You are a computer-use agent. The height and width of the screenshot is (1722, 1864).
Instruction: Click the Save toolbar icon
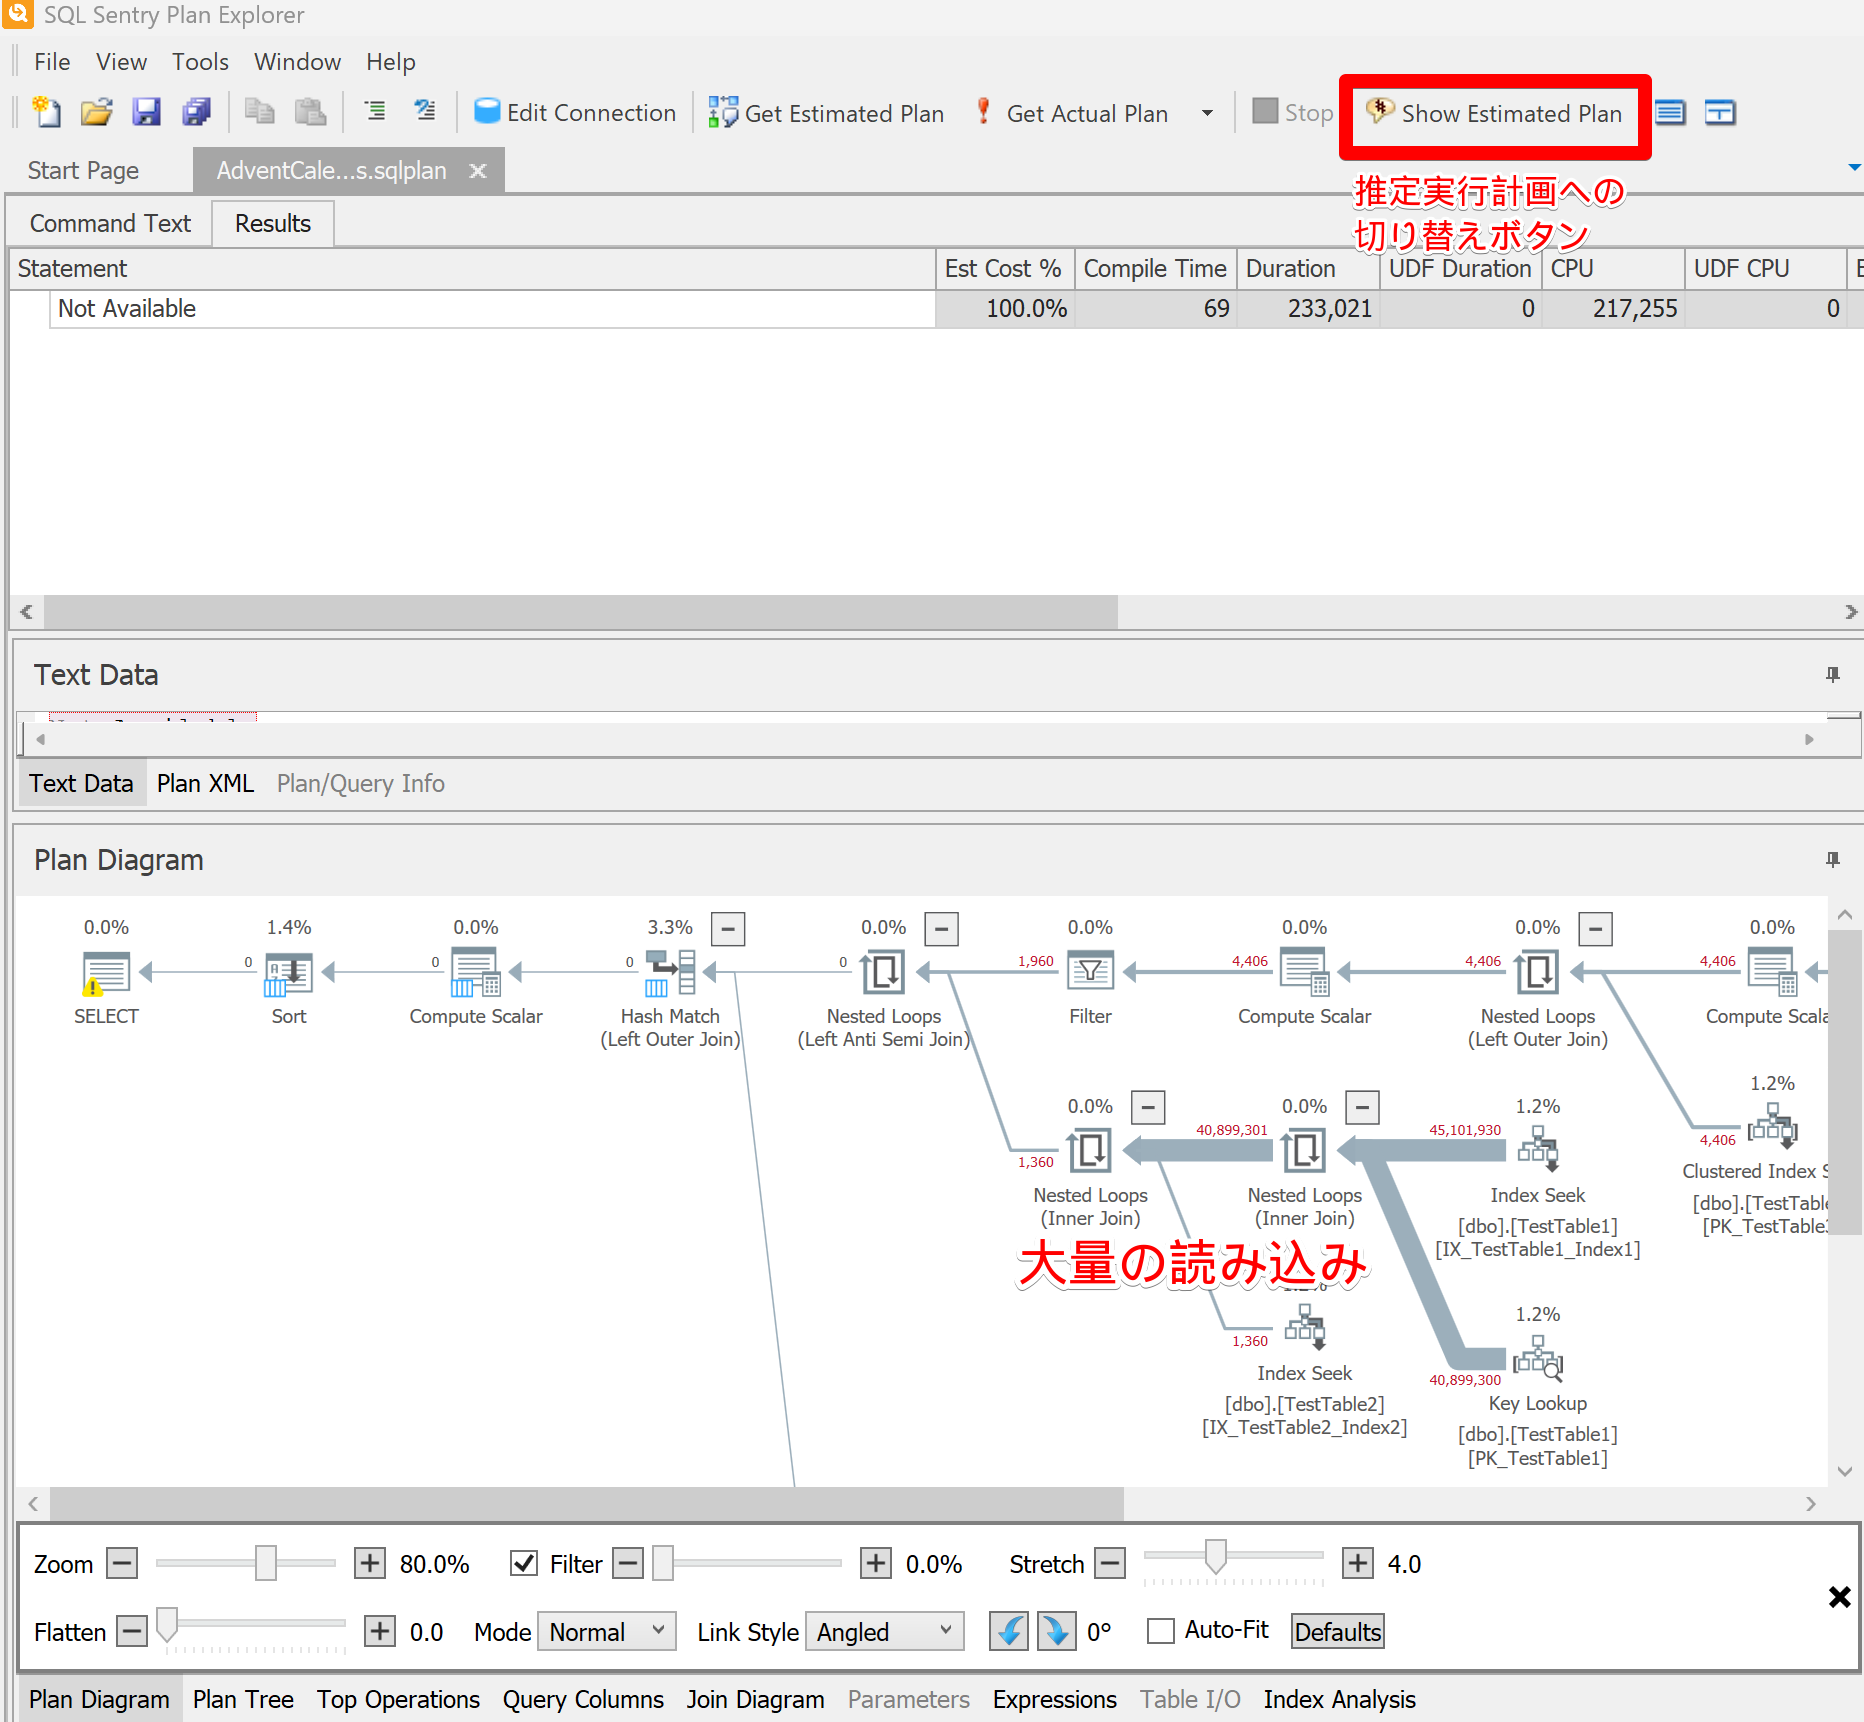(147, 112)
